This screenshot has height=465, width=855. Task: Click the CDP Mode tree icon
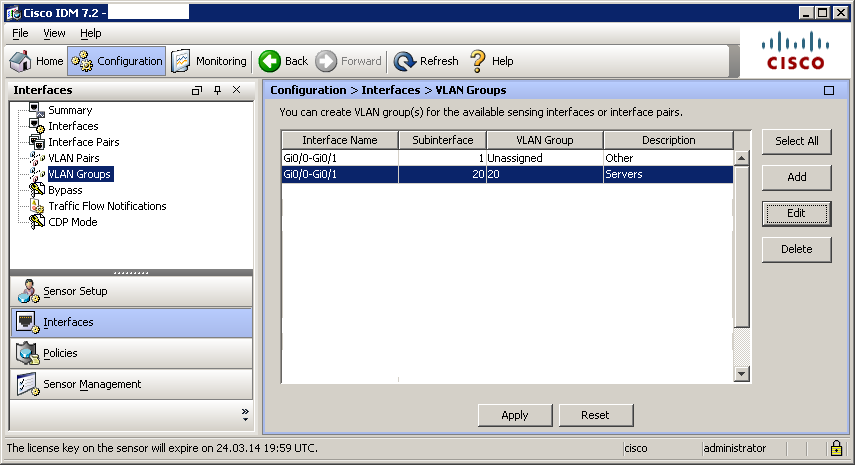point(36,222)
